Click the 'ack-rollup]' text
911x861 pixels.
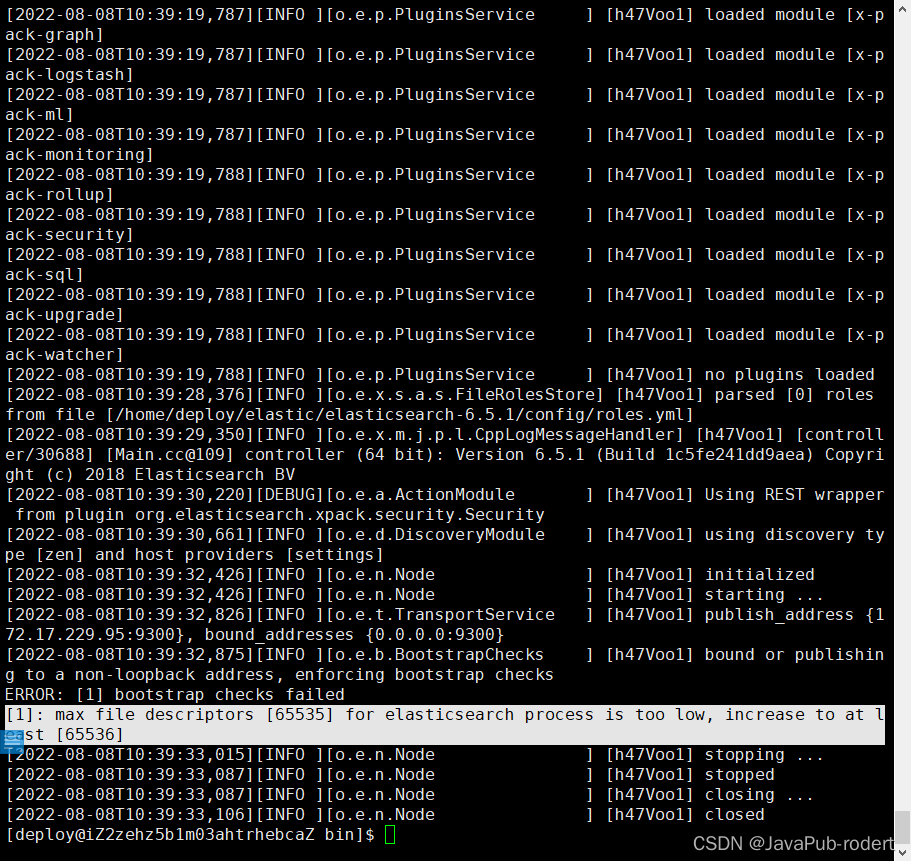(59, 195)
